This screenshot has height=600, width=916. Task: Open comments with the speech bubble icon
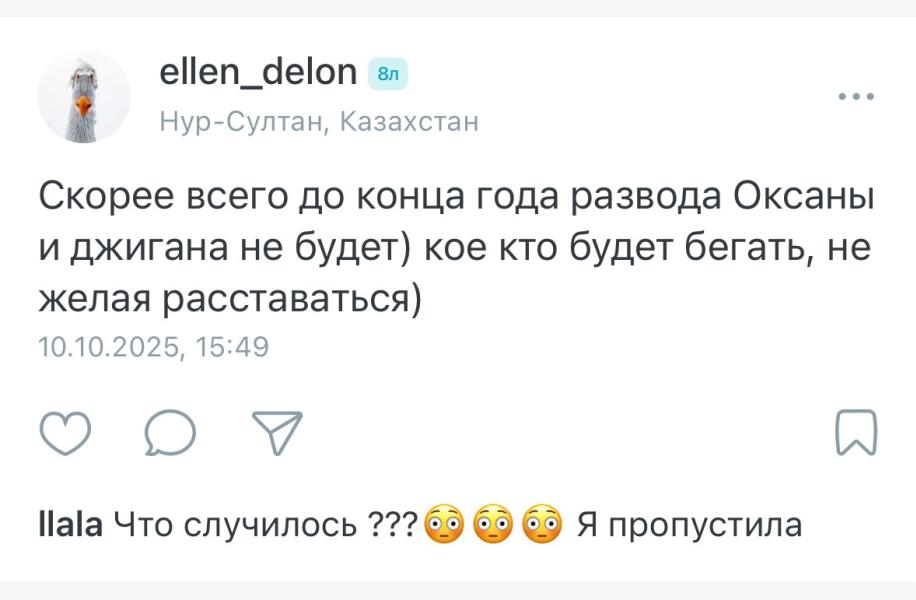point(169,433)
